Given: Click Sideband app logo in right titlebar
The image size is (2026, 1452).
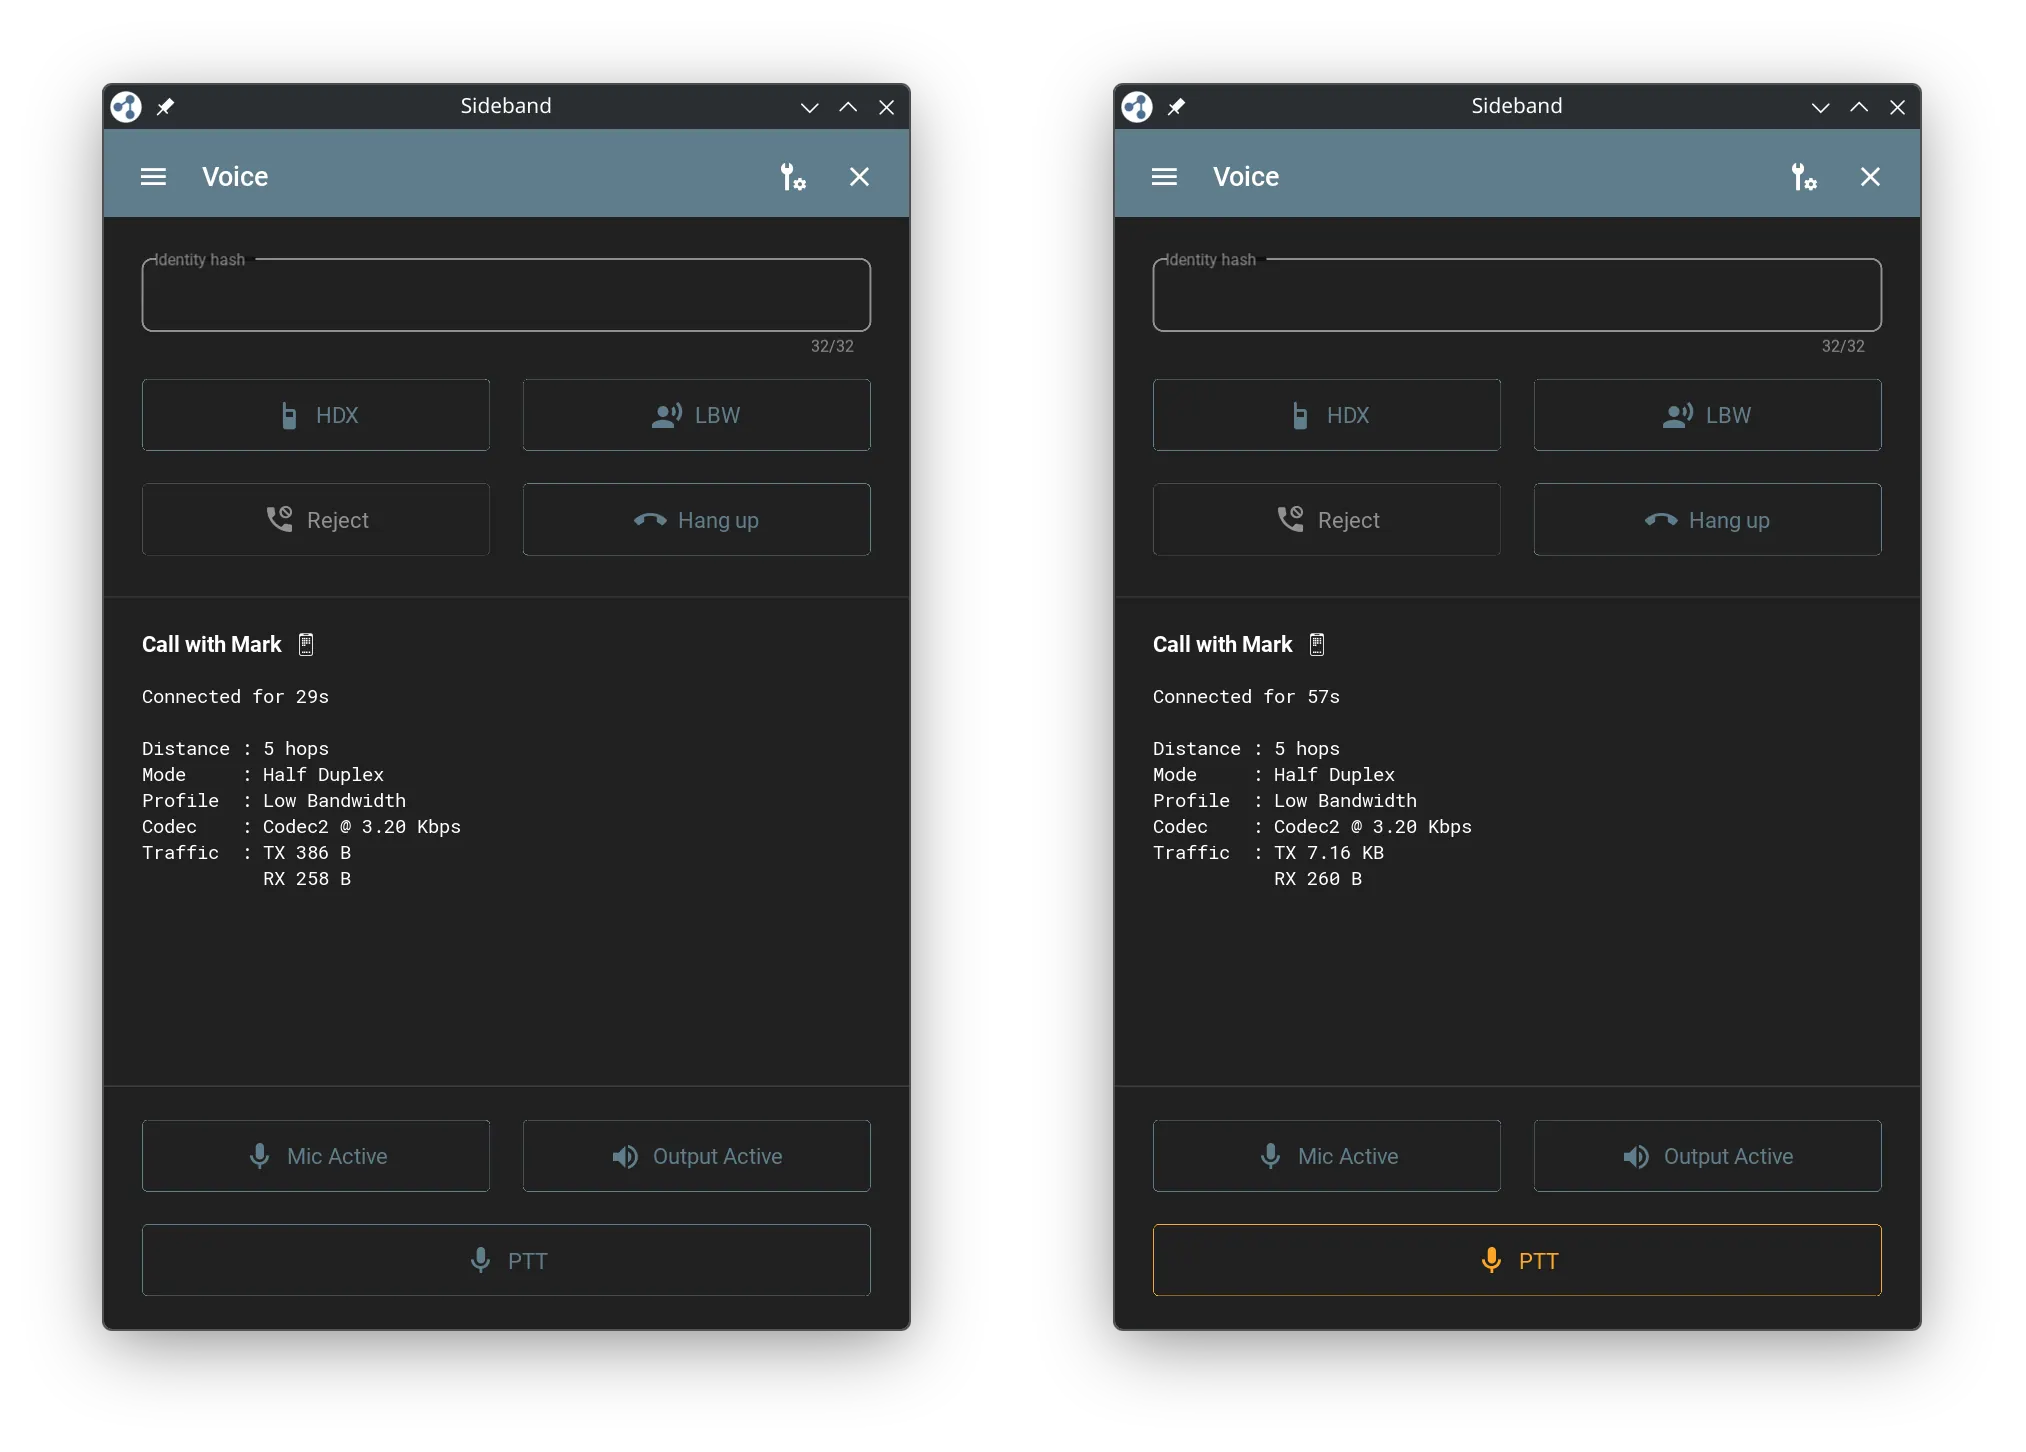Looking at the screenshot, I should pyautogui.click(x=1137, y=106).
